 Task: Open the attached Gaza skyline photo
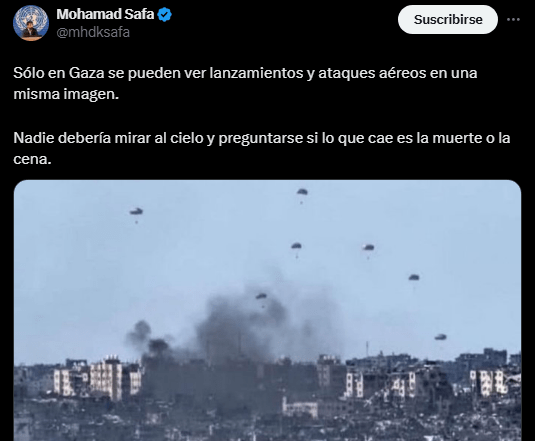pyautogui.click(x=268, y=310)
